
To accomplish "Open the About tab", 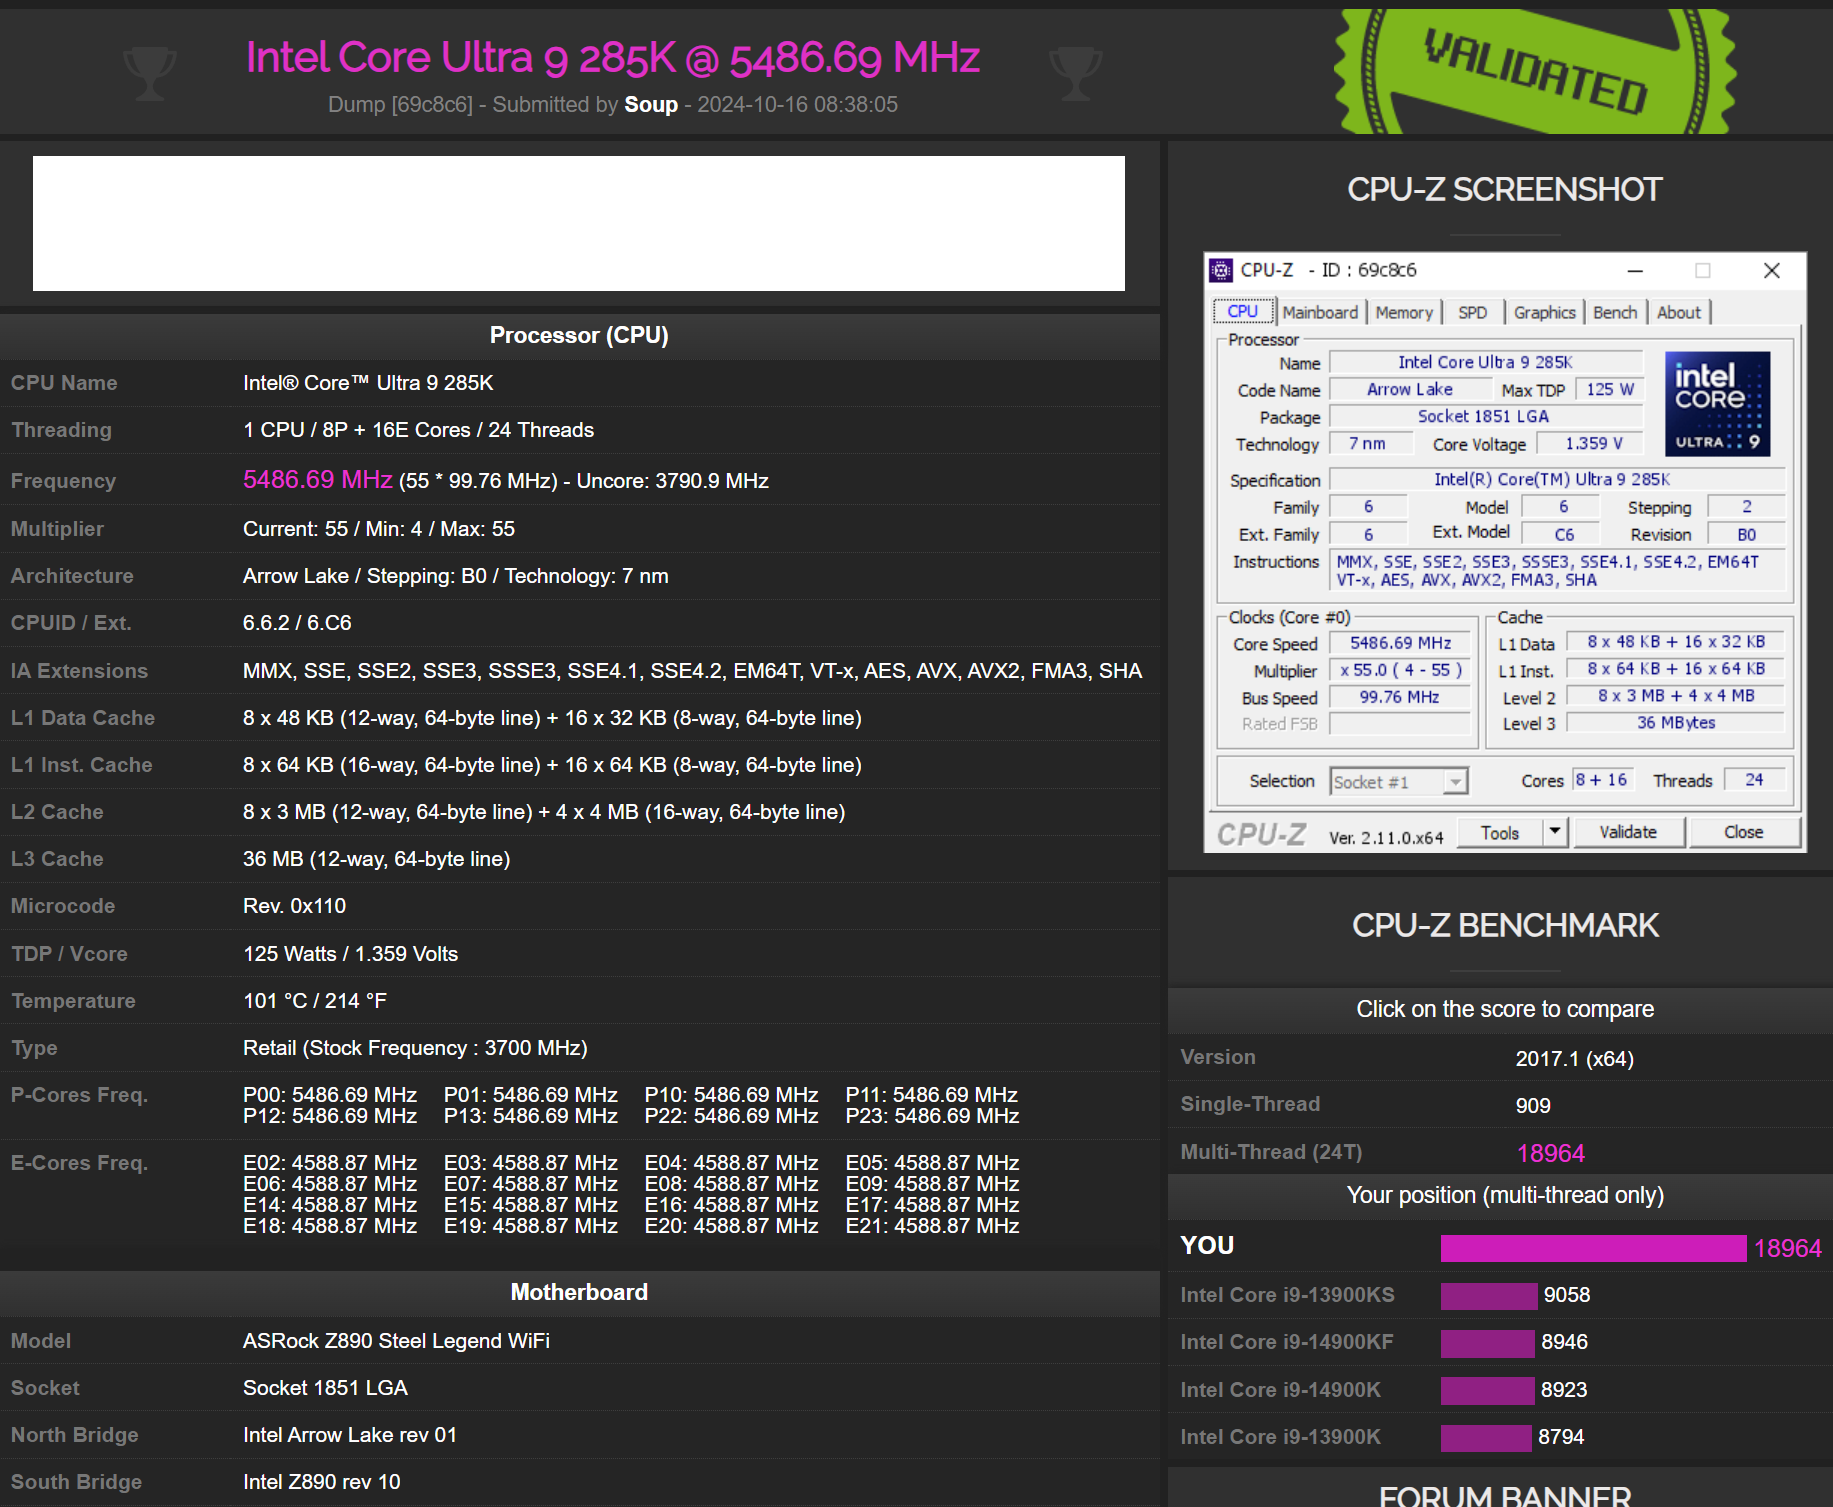I will coord(1678,311).
